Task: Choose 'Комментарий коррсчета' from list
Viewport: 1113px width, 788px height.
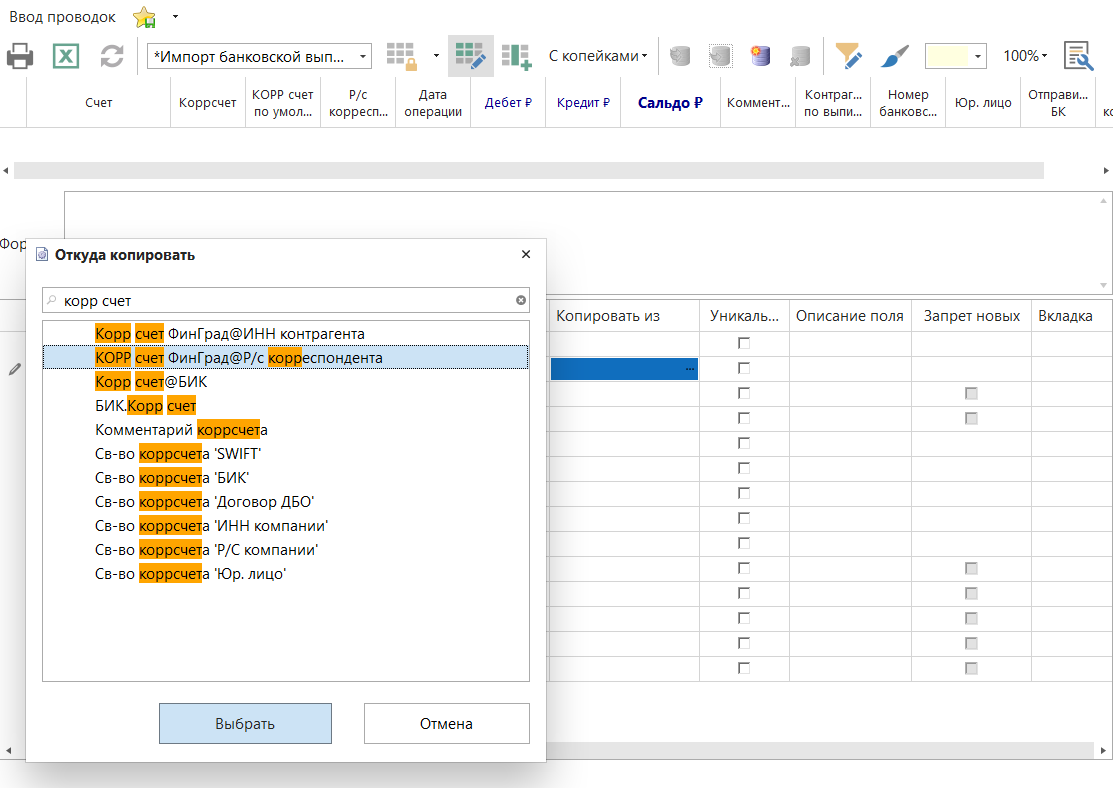Action: 181,430
